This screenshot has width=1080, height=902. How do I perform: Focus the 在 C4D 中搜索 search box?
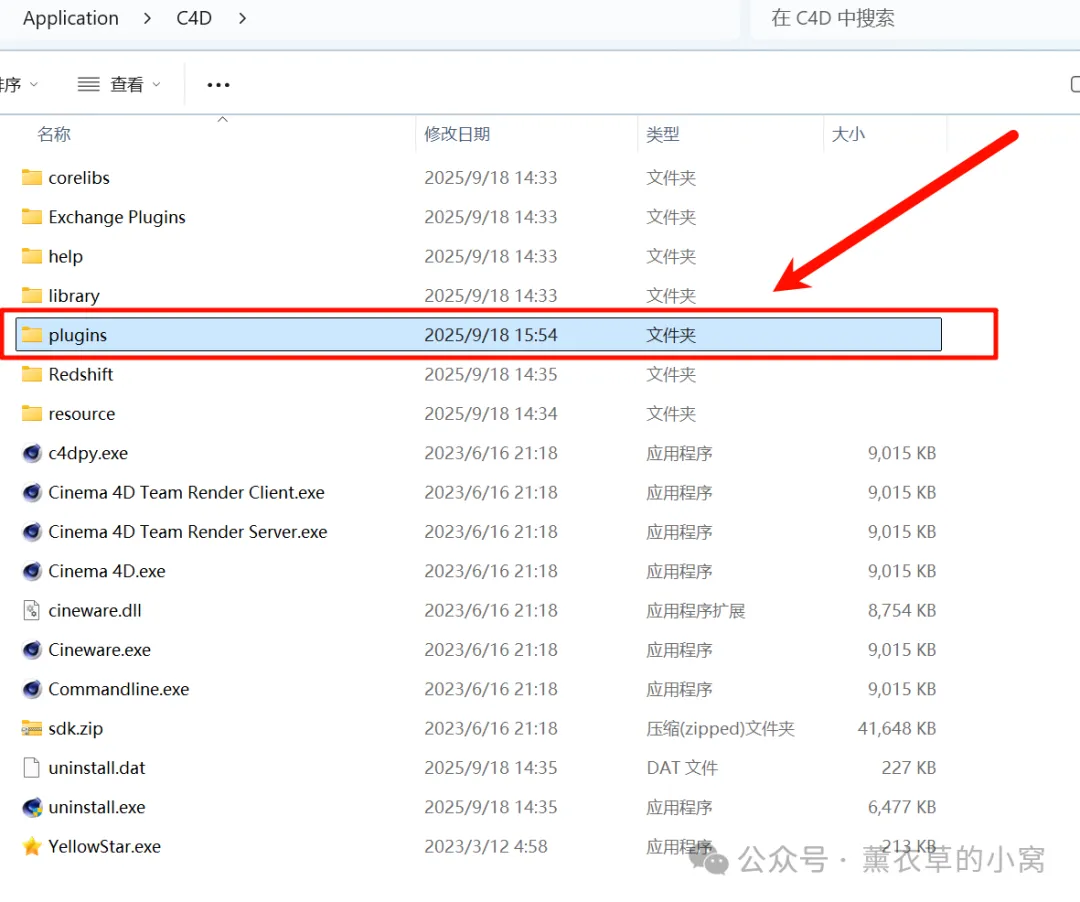[915, 18]
